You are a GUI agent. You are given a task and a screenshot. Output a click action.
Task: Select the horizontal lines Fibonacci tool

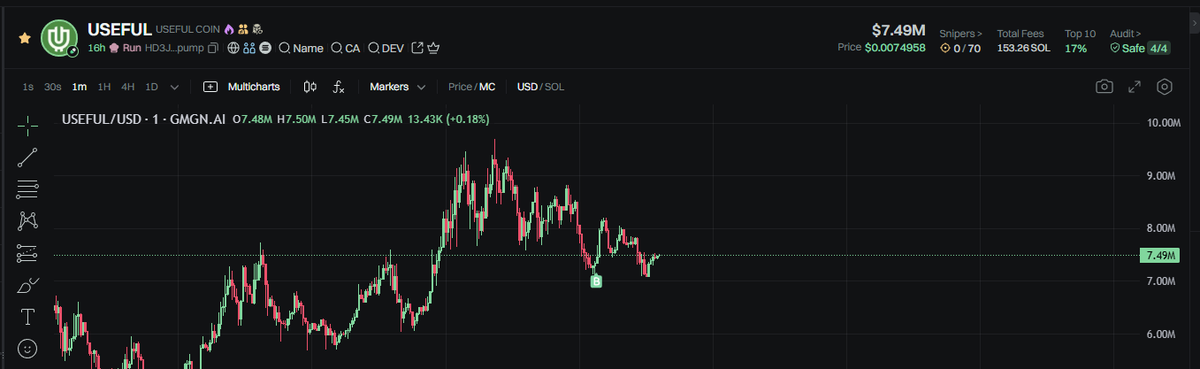point(28,188)
